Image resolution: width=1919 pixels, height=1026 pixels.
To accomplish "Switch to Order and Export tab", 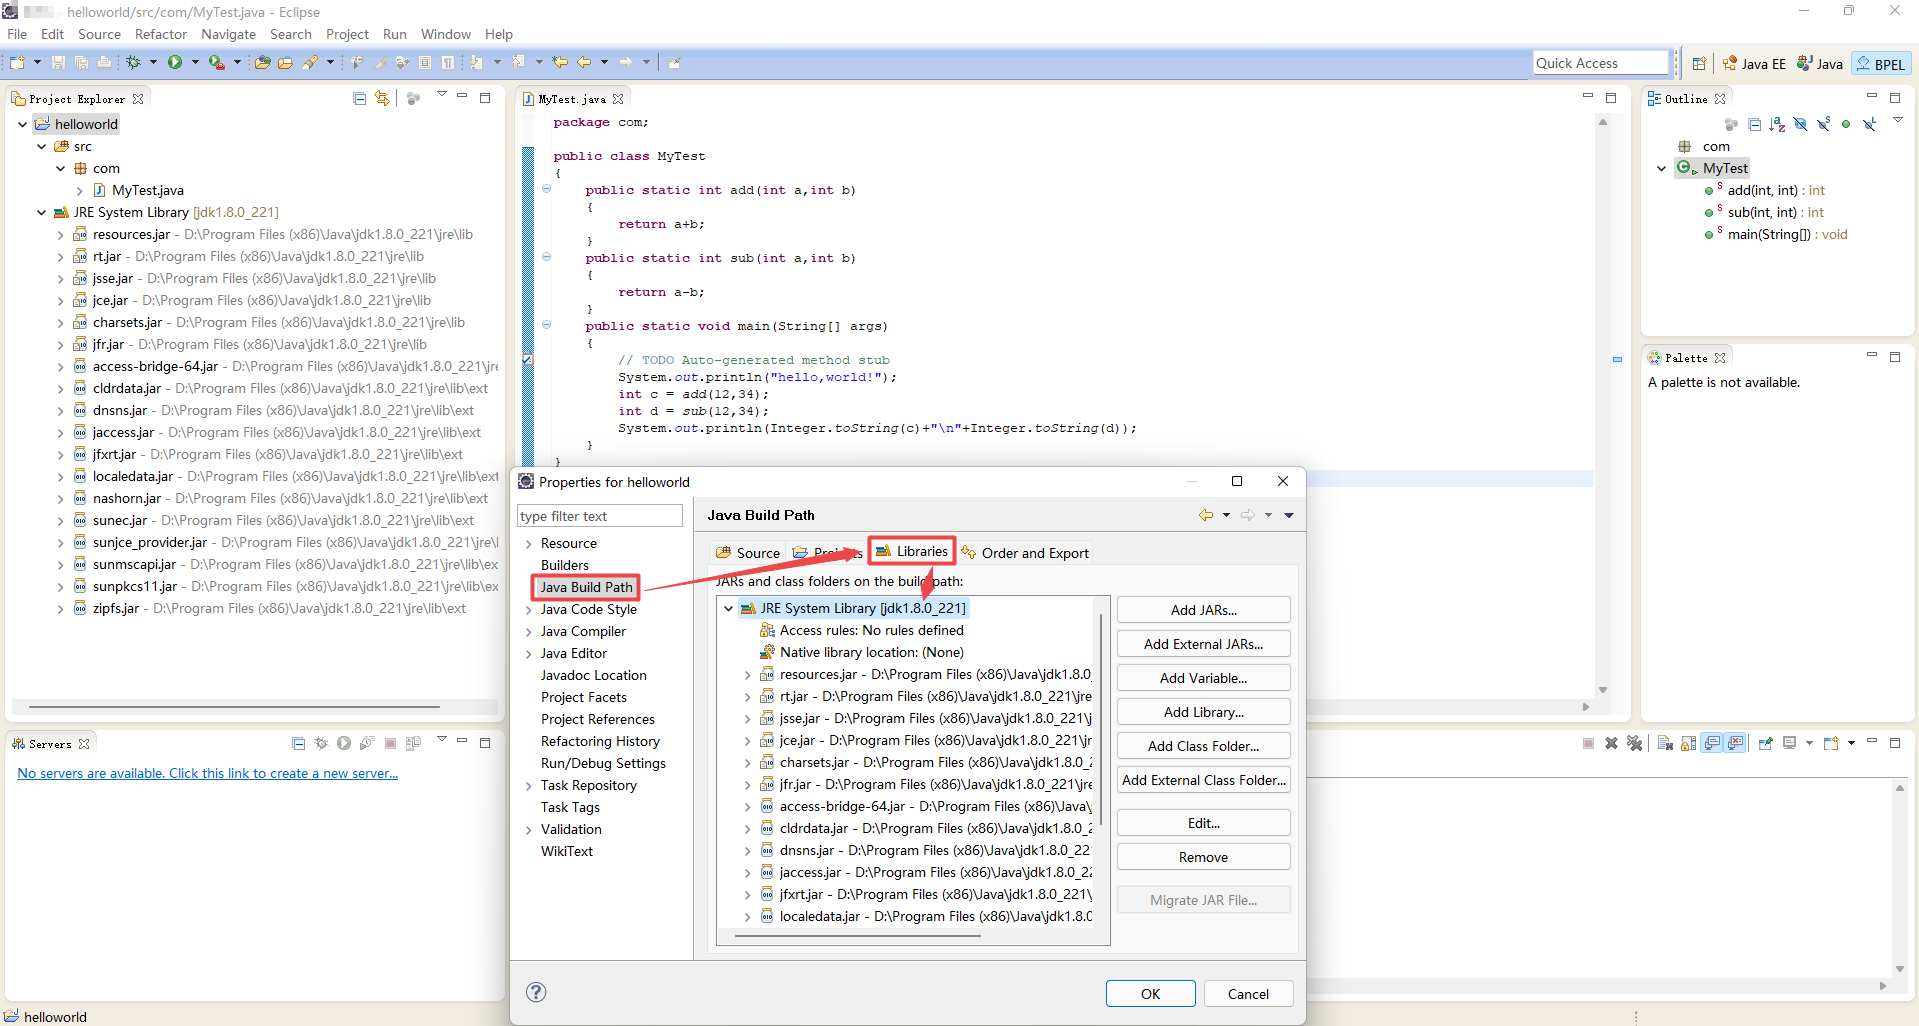I will 1025,553.
